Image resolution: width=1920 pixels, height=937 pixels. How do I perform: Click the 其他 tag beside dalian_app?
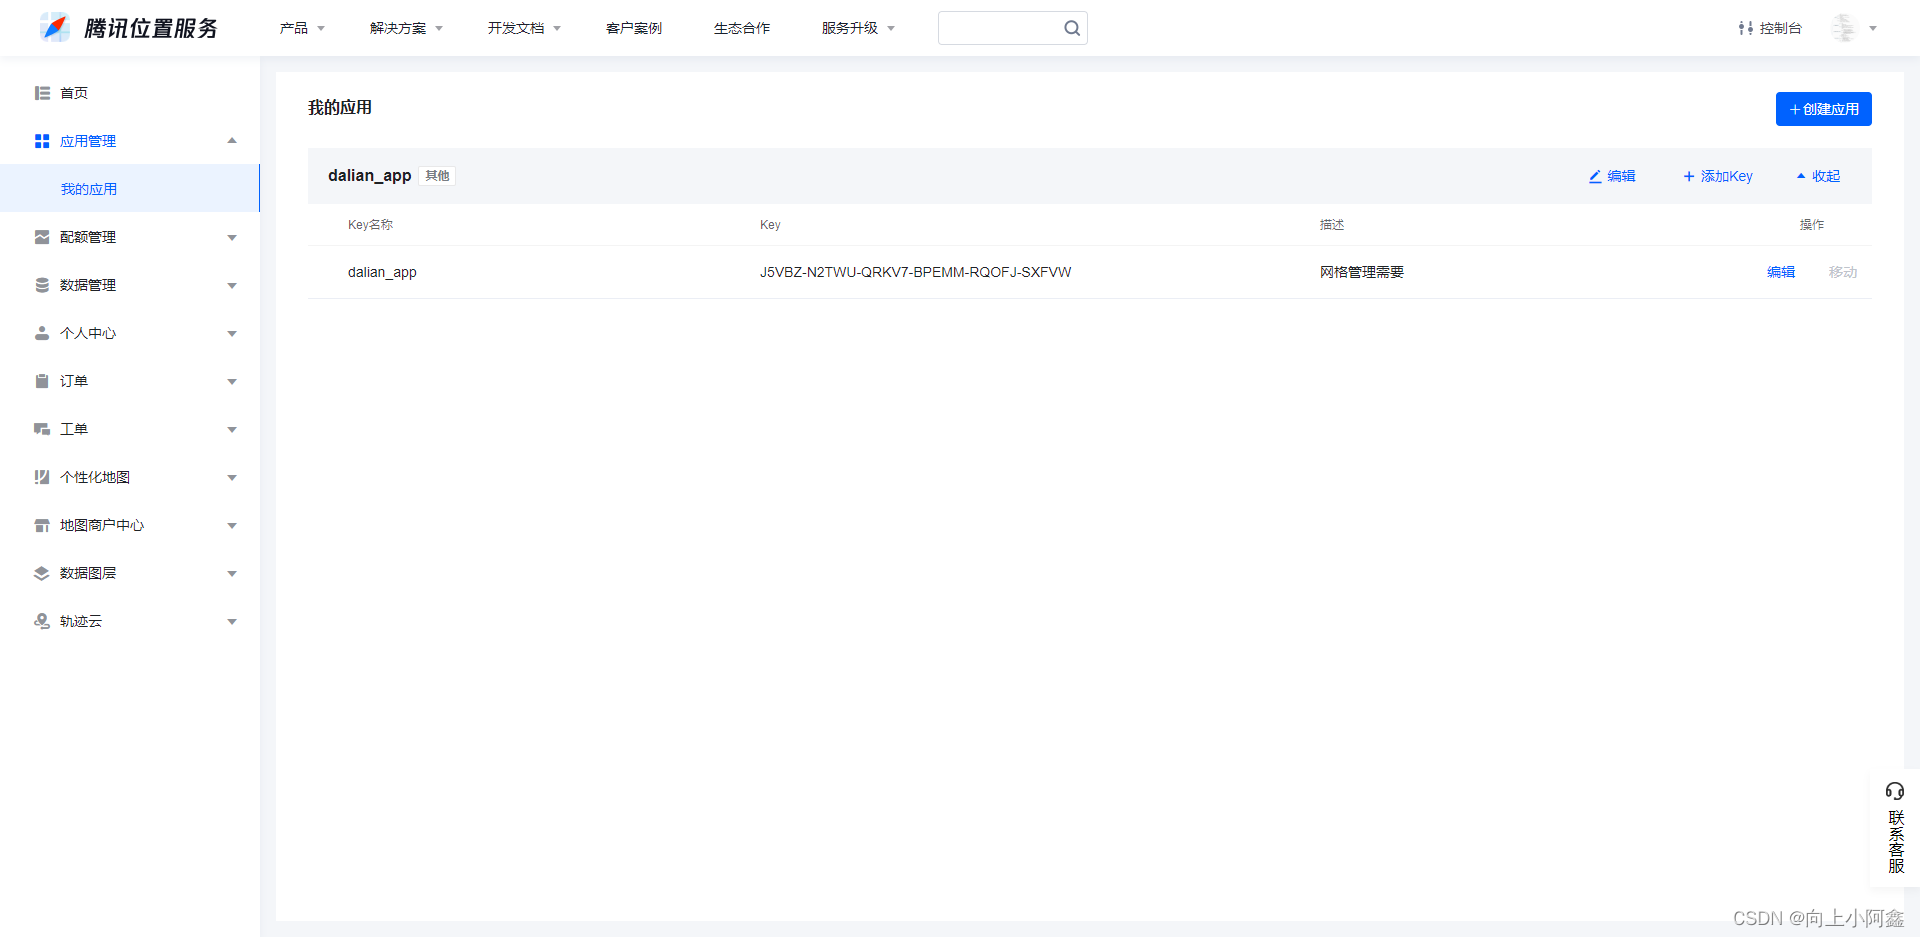coord(437,176)
